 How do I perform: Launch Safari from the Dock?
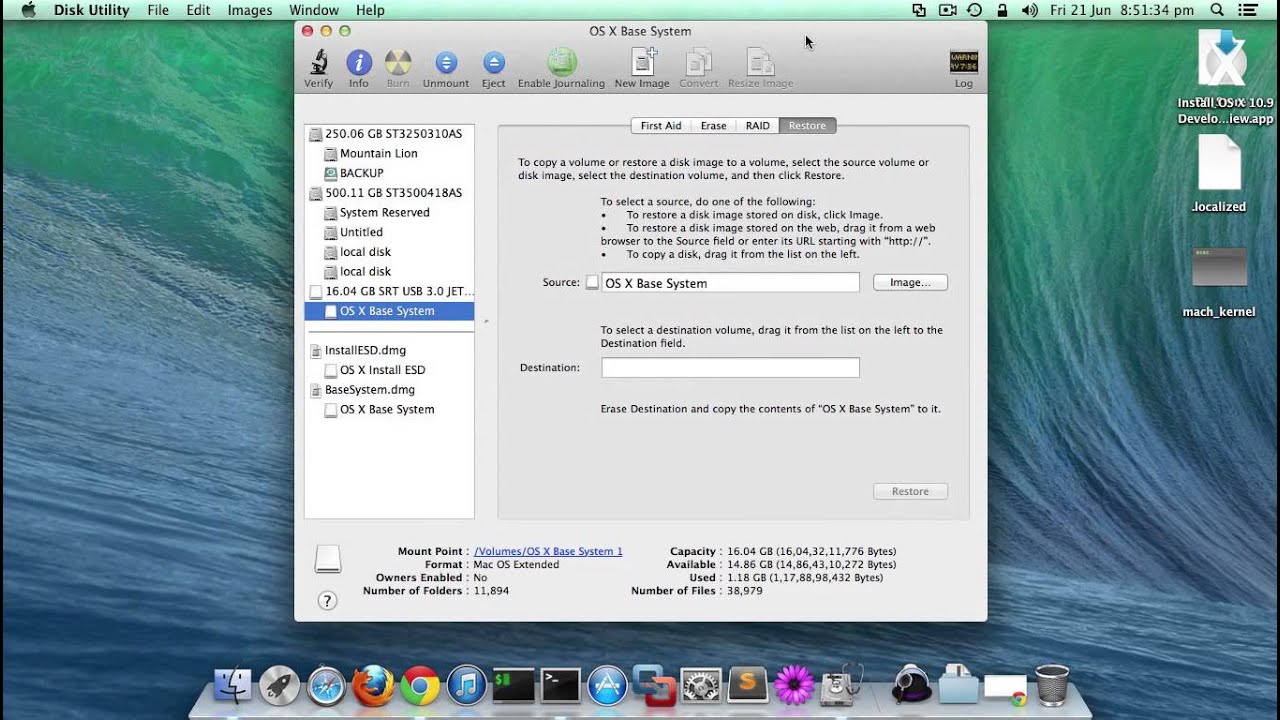[x=326, y=685]
